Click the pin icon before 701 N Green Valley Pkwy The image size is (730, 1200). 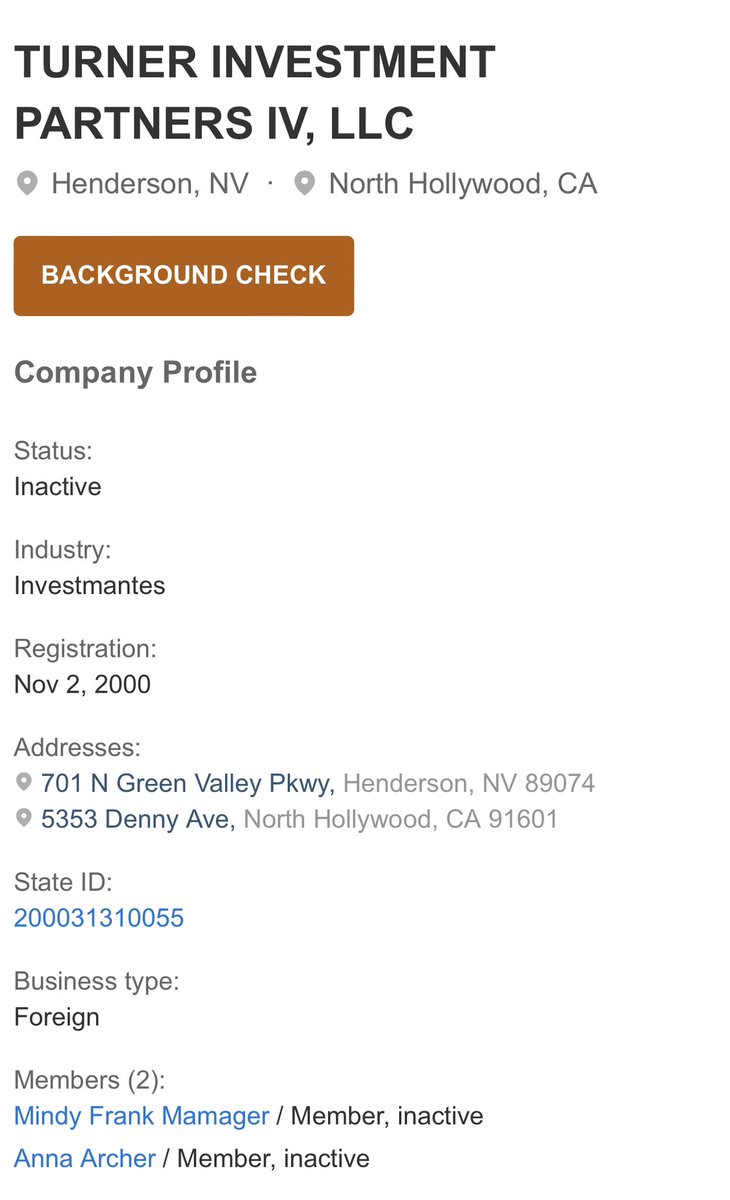click(x=24, y=782)
